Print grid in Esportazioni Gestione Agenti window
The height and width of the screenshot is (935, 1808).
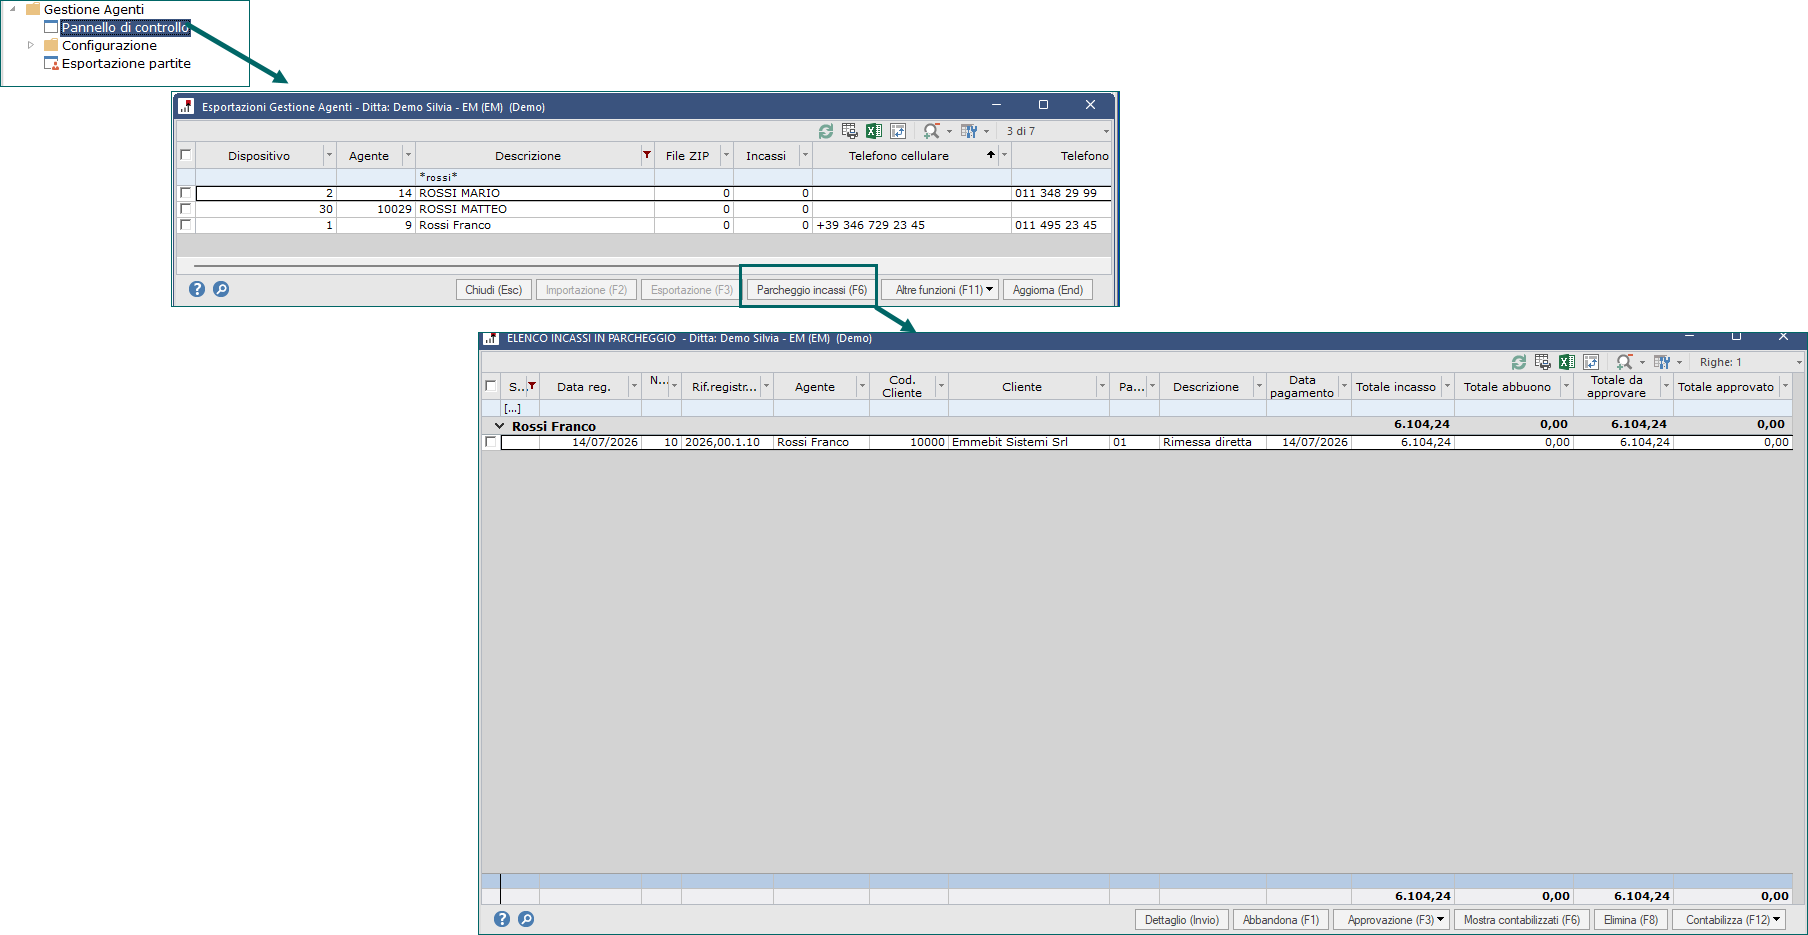click(850, 131)
